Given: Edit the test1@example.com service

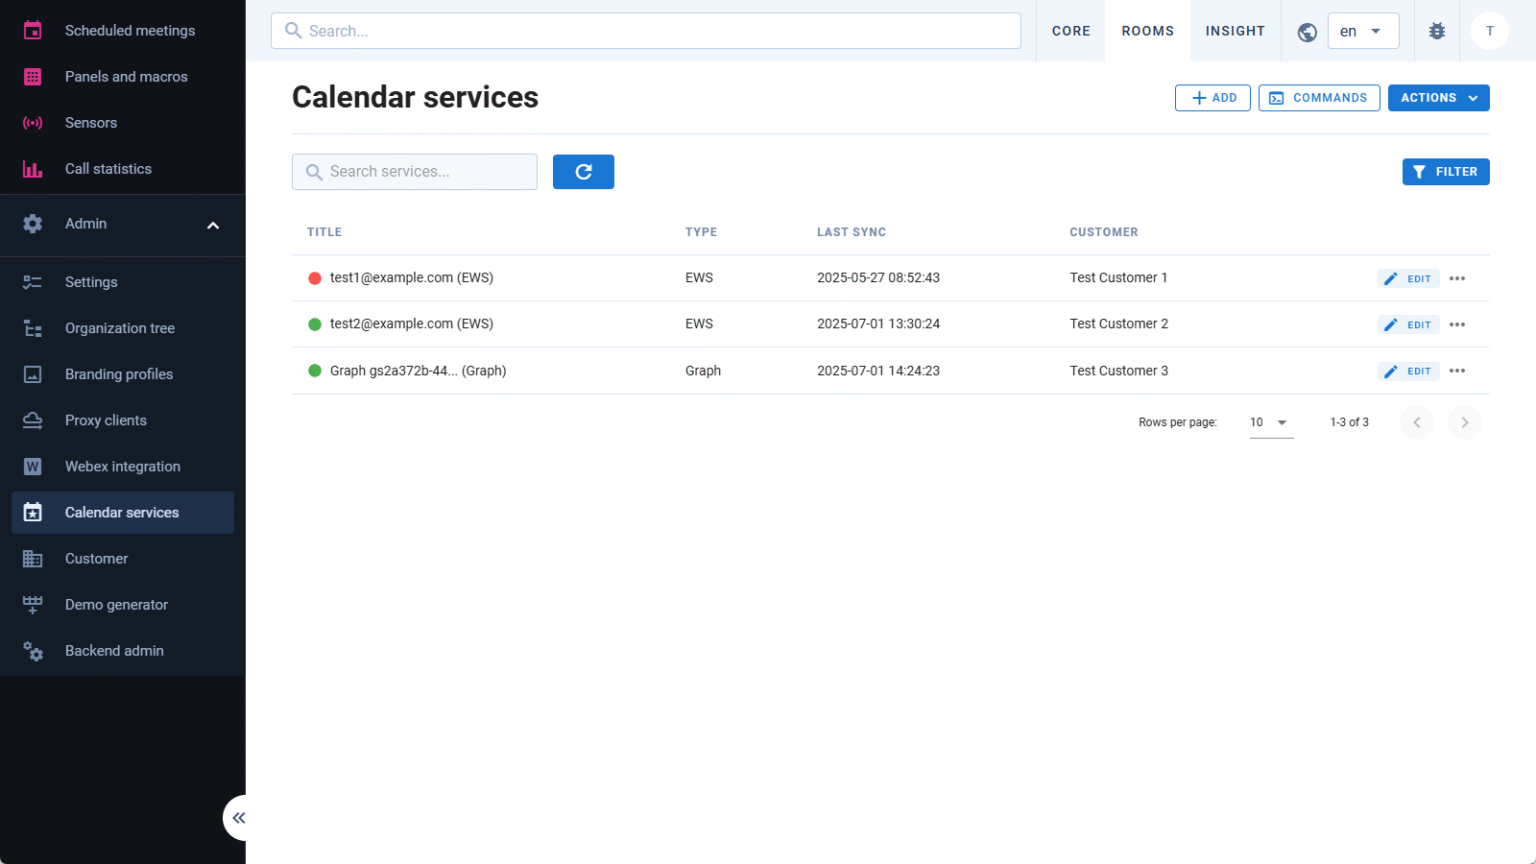Looking at the screenshot, I should [x=1408, y=279].
